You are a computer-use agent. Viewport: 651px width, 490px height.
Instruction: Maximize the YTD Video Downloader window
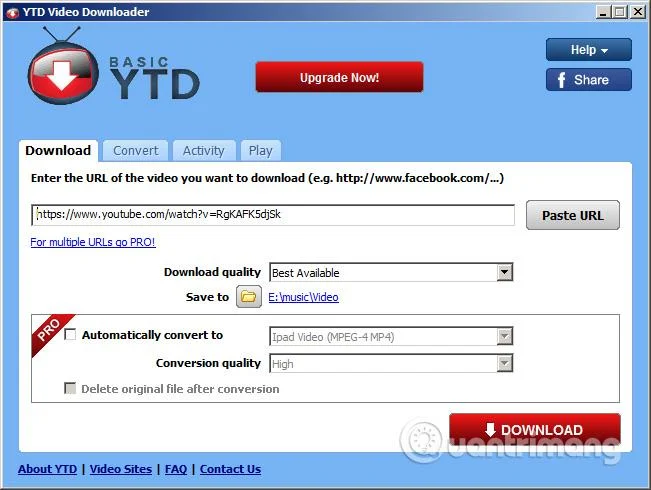[619, 12]
